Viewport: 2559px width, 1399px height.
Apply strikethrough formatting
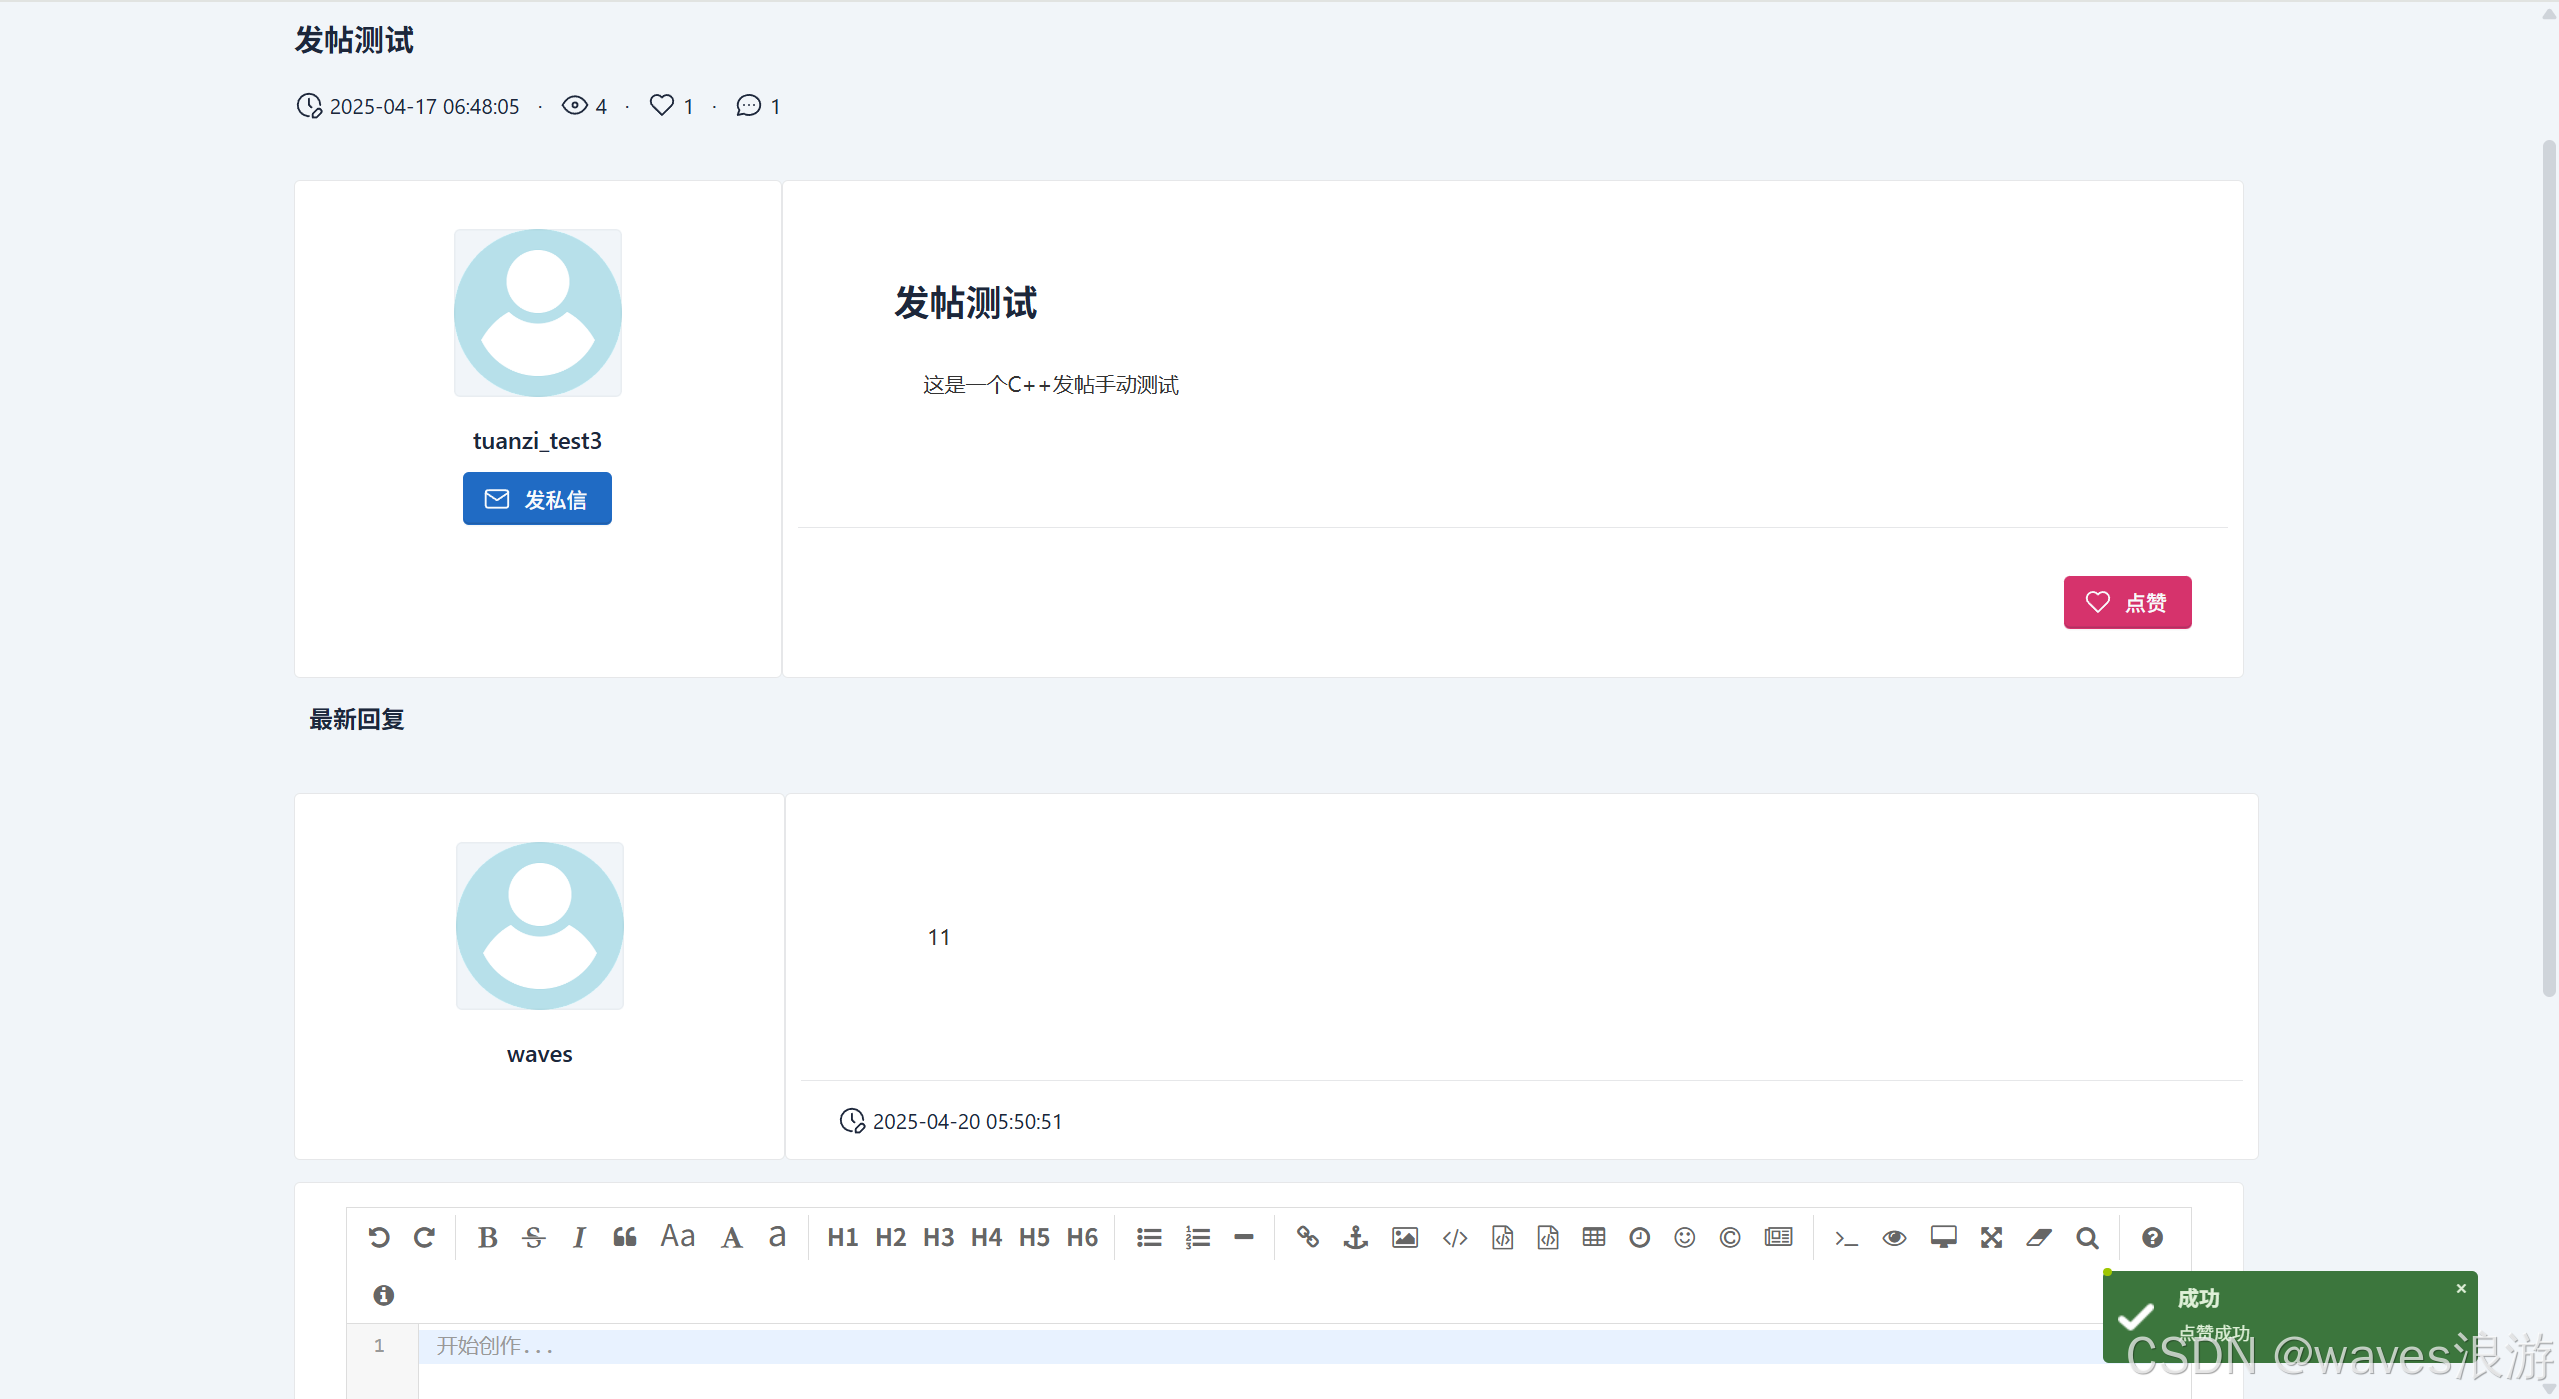[x=533, y=1237]
